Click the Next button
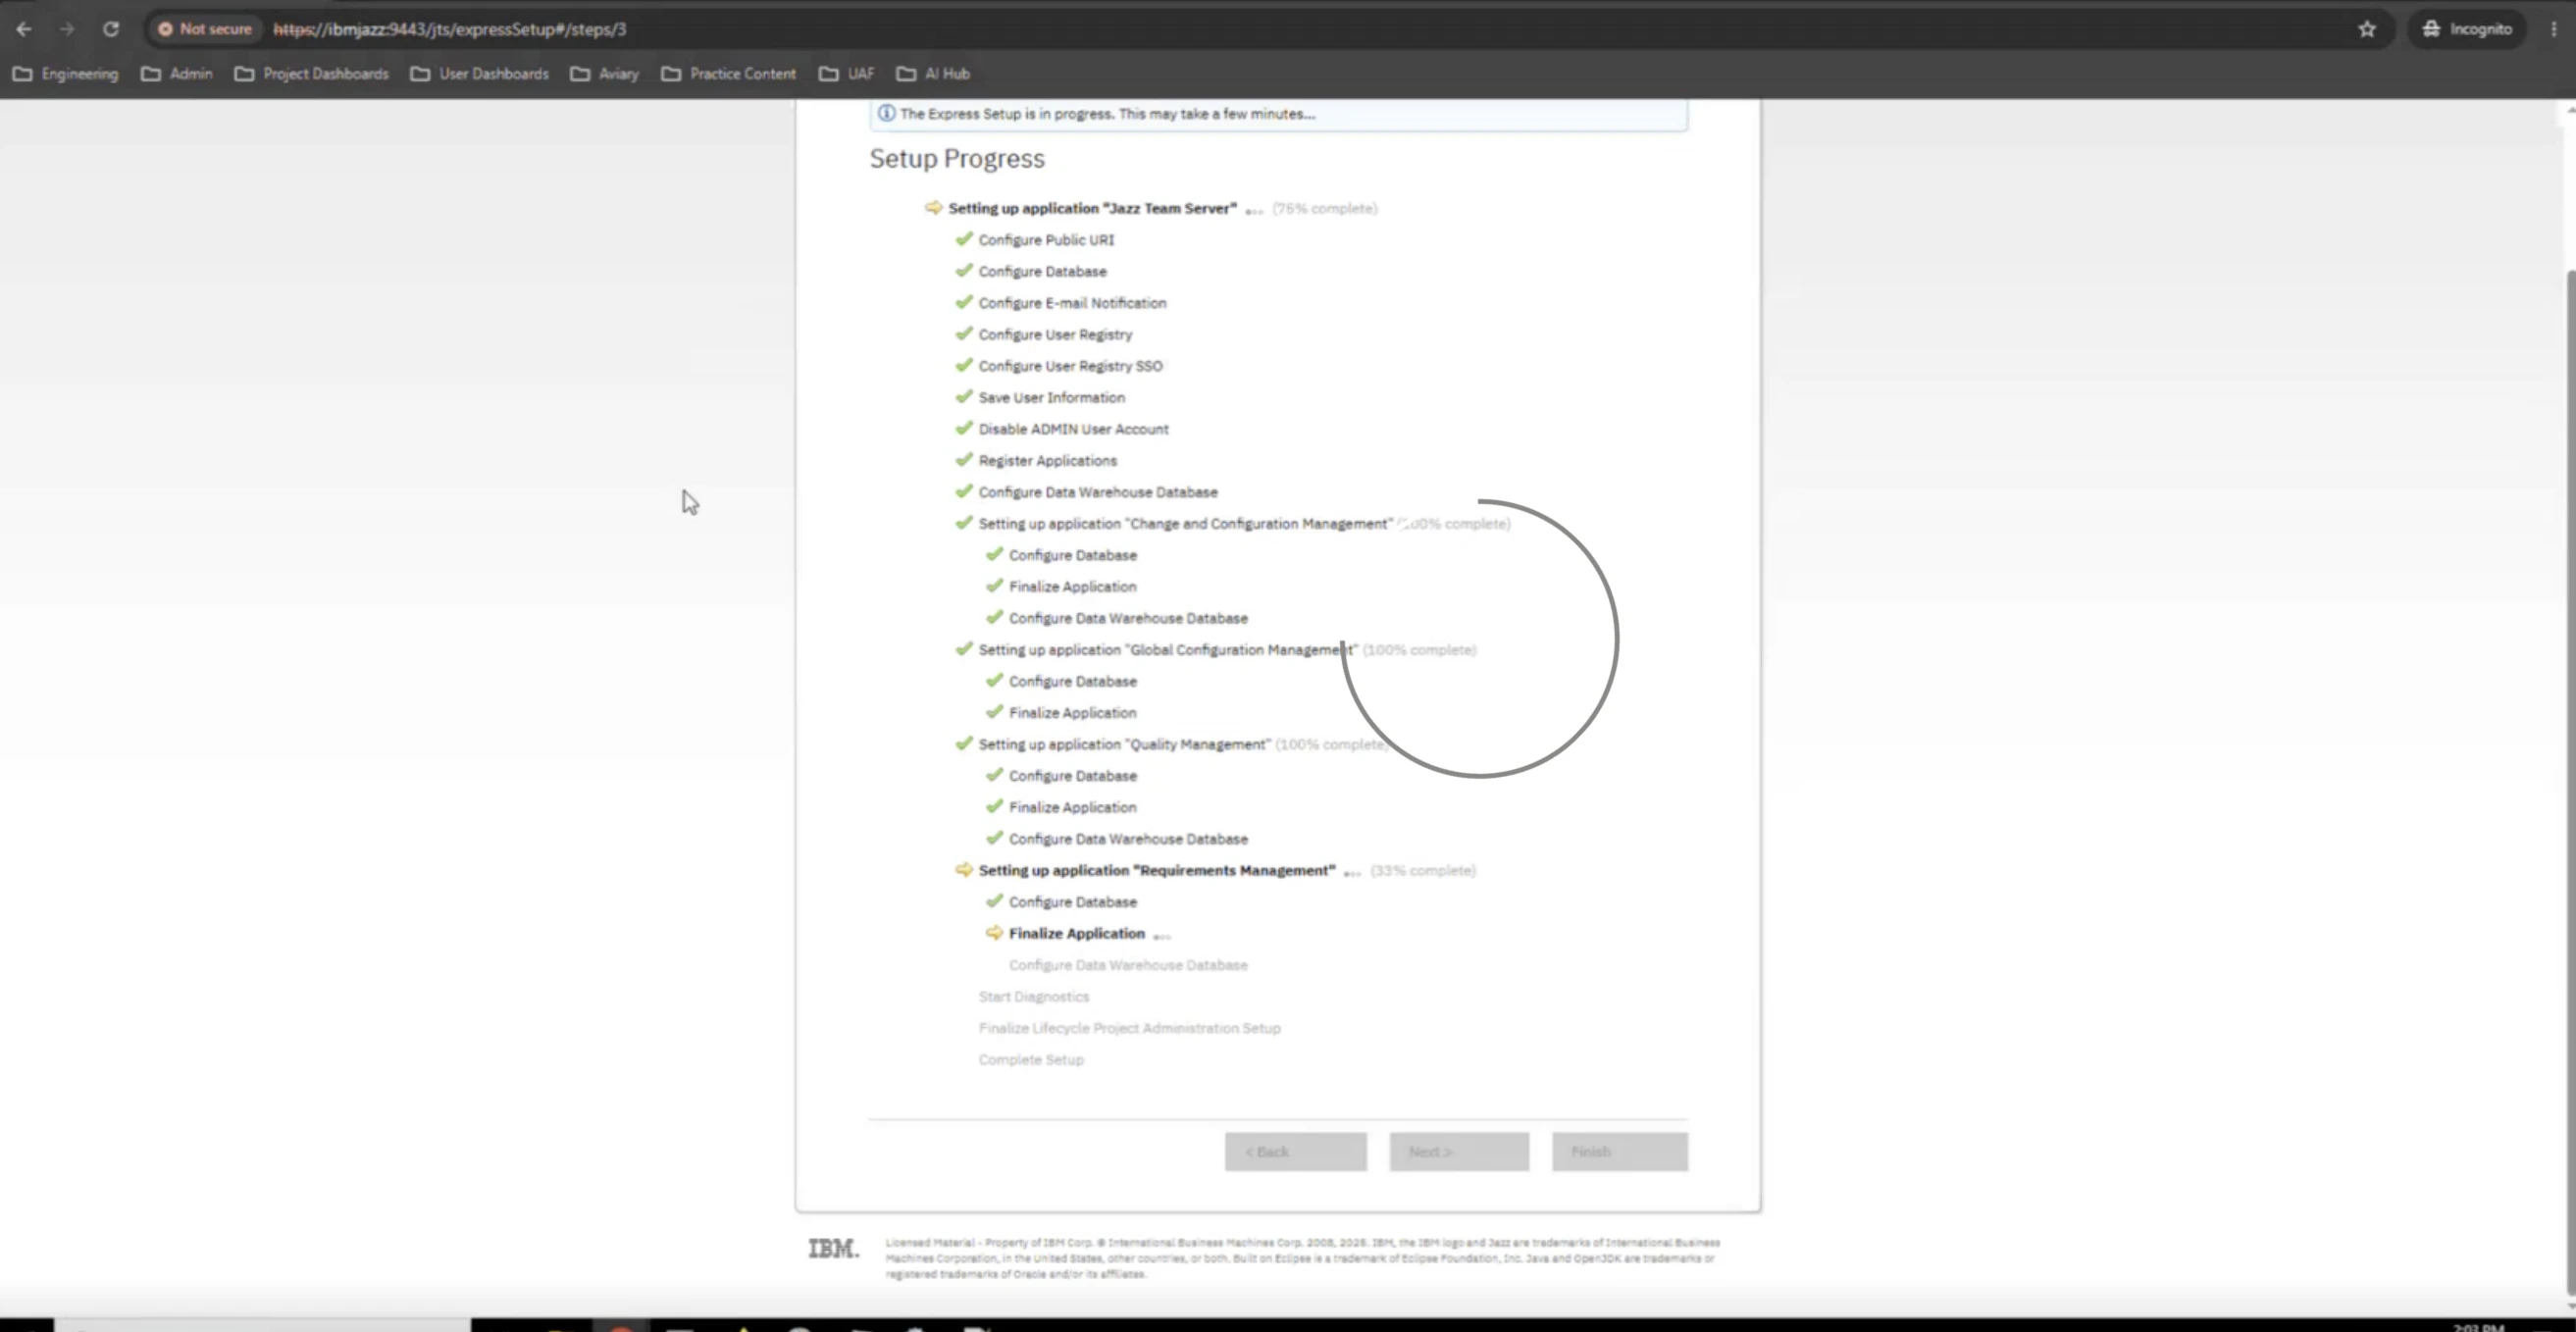Image resolution: width=2576 pixels, height=1332 pixels. [x=1459, y=1151]
